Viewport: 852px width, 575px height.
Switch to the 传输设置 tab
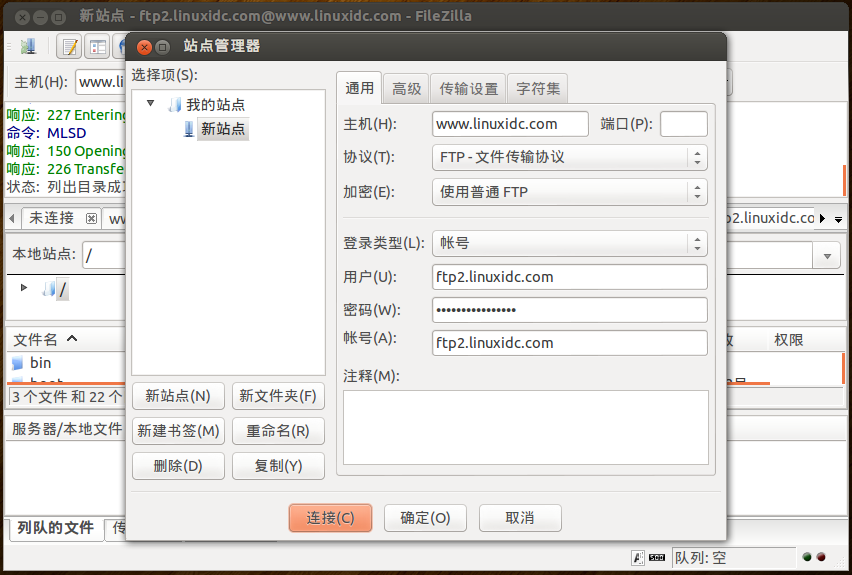pyautogui.click(x=468, y=89)
